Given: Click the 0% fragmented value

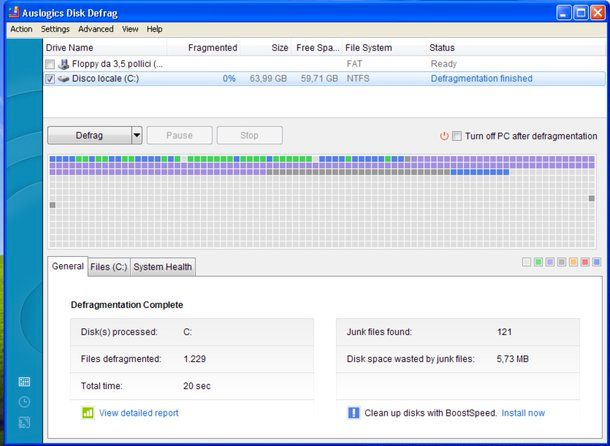Looking at the screenshot, I should pyautogui.click(x=229, y=79).
